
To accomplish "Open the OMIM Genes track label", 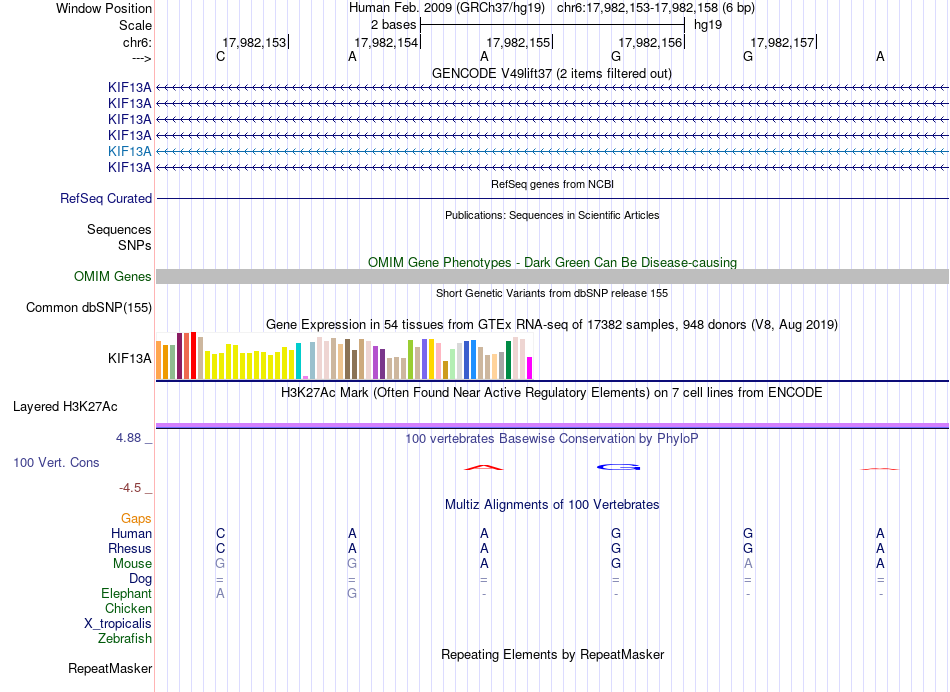I will click(113, 276).
